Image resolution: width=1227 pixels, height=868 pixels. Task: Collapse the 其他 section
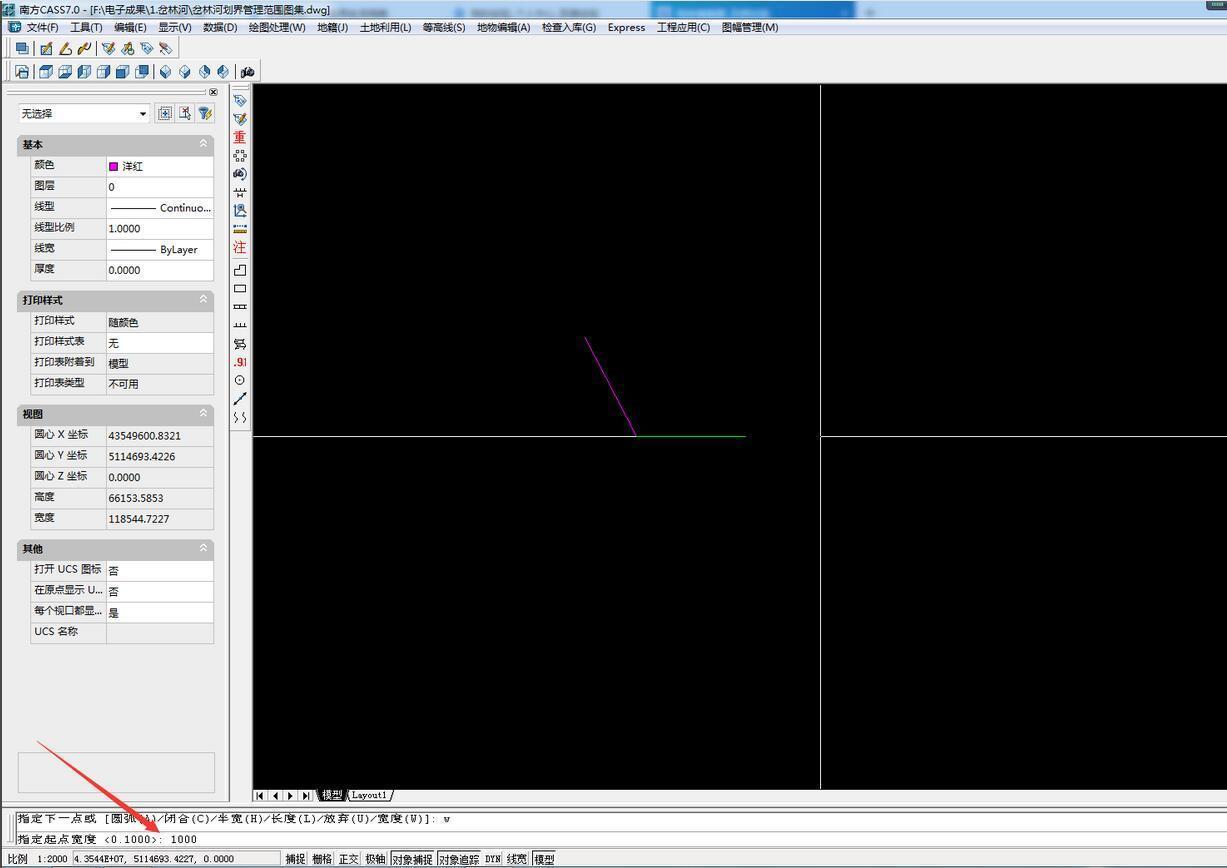(x=203, y=548)
